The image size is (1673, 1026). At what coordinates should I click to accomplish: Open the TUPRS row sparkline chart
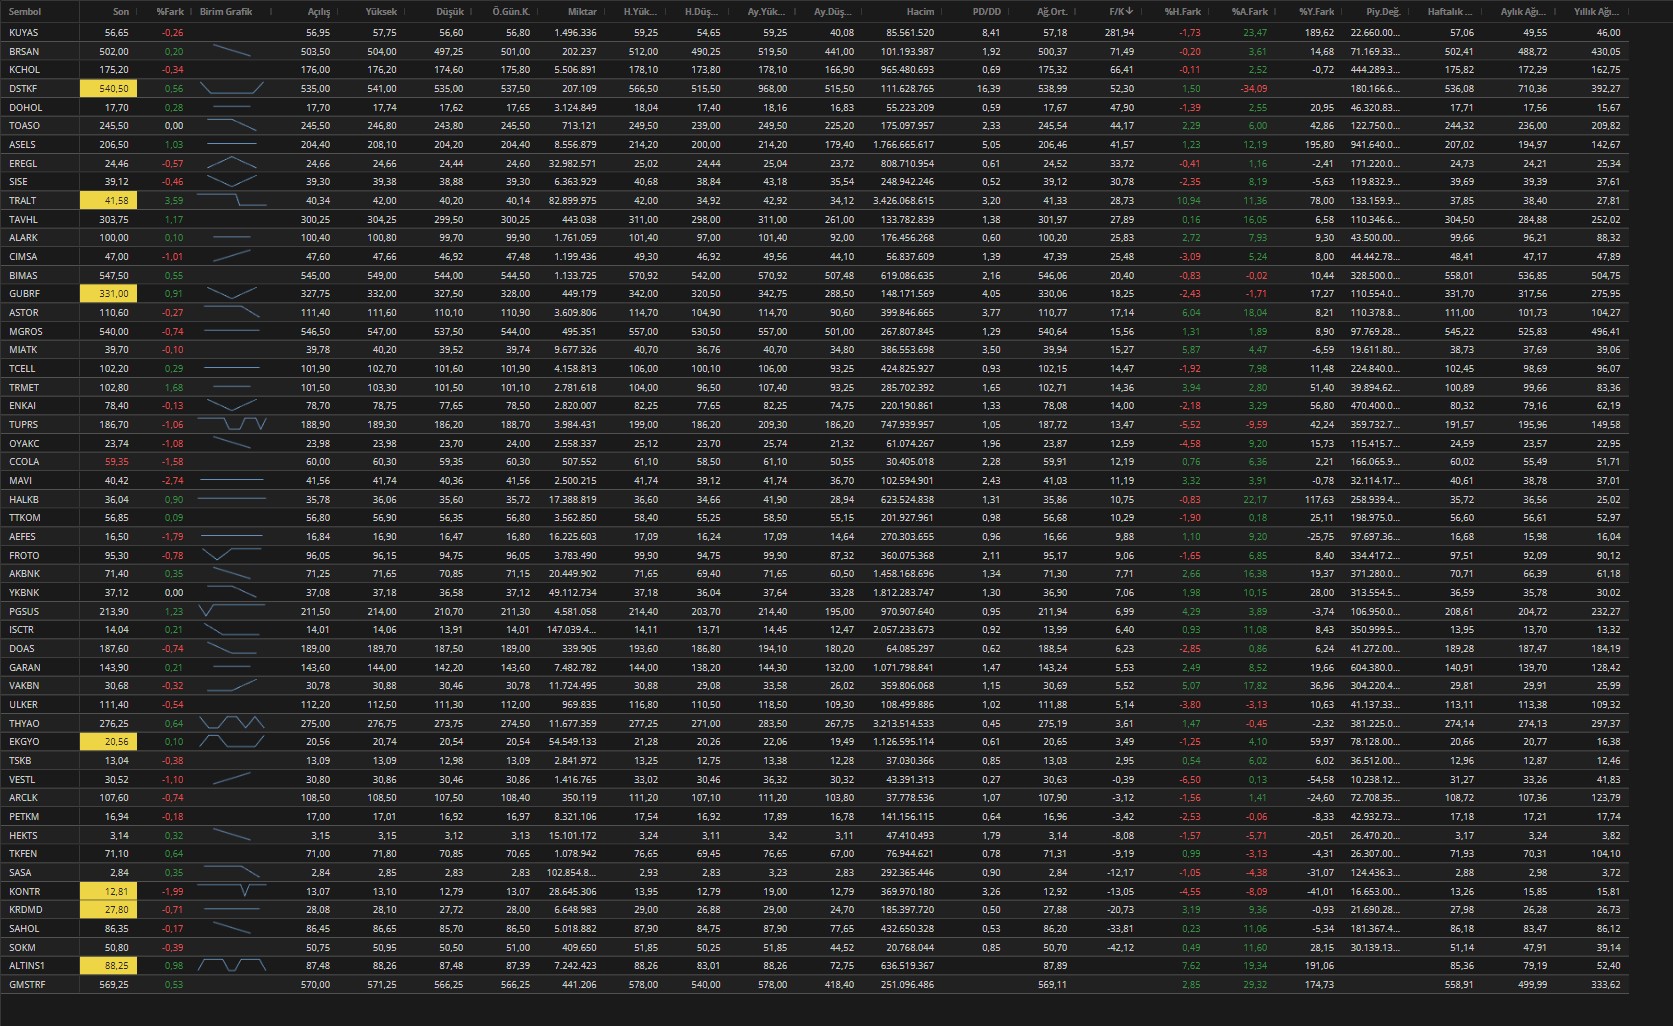pyautogui.click(x=232, y=424)
